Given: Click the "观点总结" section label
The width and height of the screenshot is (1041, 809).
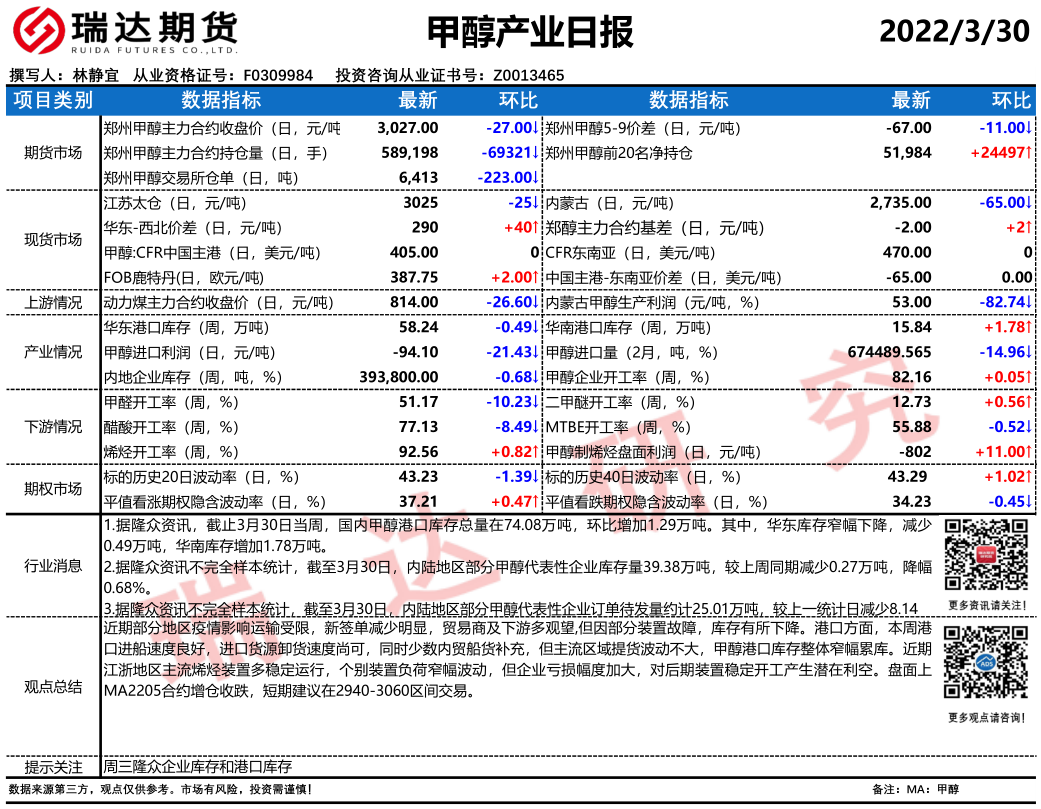Looking at the screenshot, I should point(54,687).
